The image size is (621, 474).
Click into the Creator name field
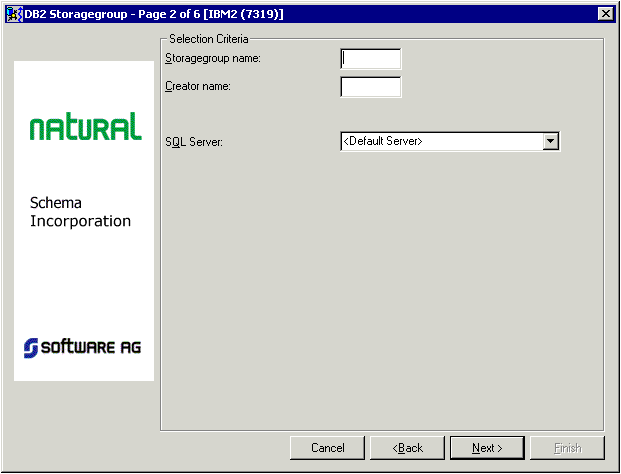click(x=370, y=87)
